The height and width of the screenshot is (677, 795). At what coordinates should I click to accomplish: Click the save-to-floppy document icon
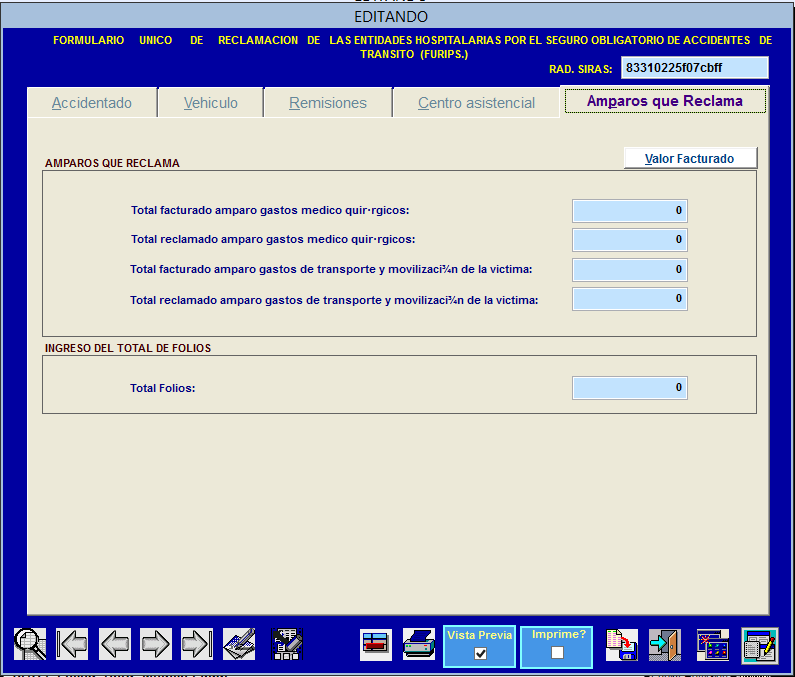(x=622, y=645)
